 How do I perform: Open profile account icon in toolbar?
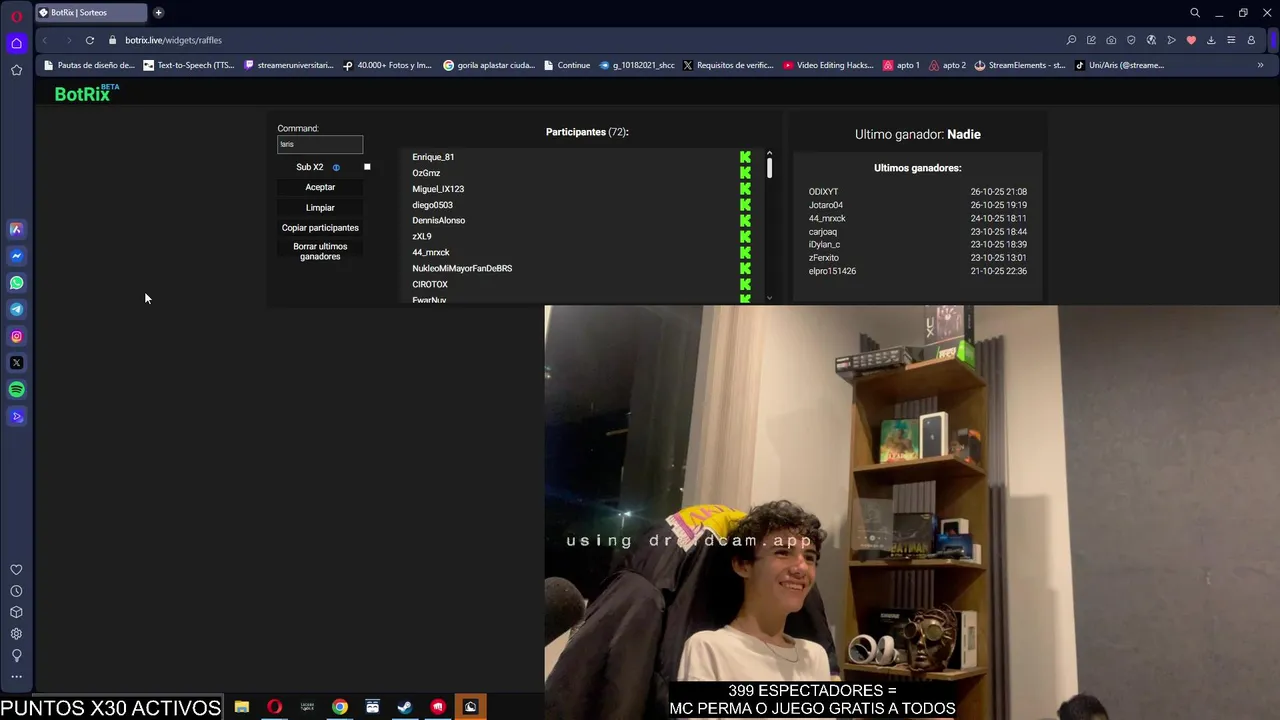tap(1251, 40)
